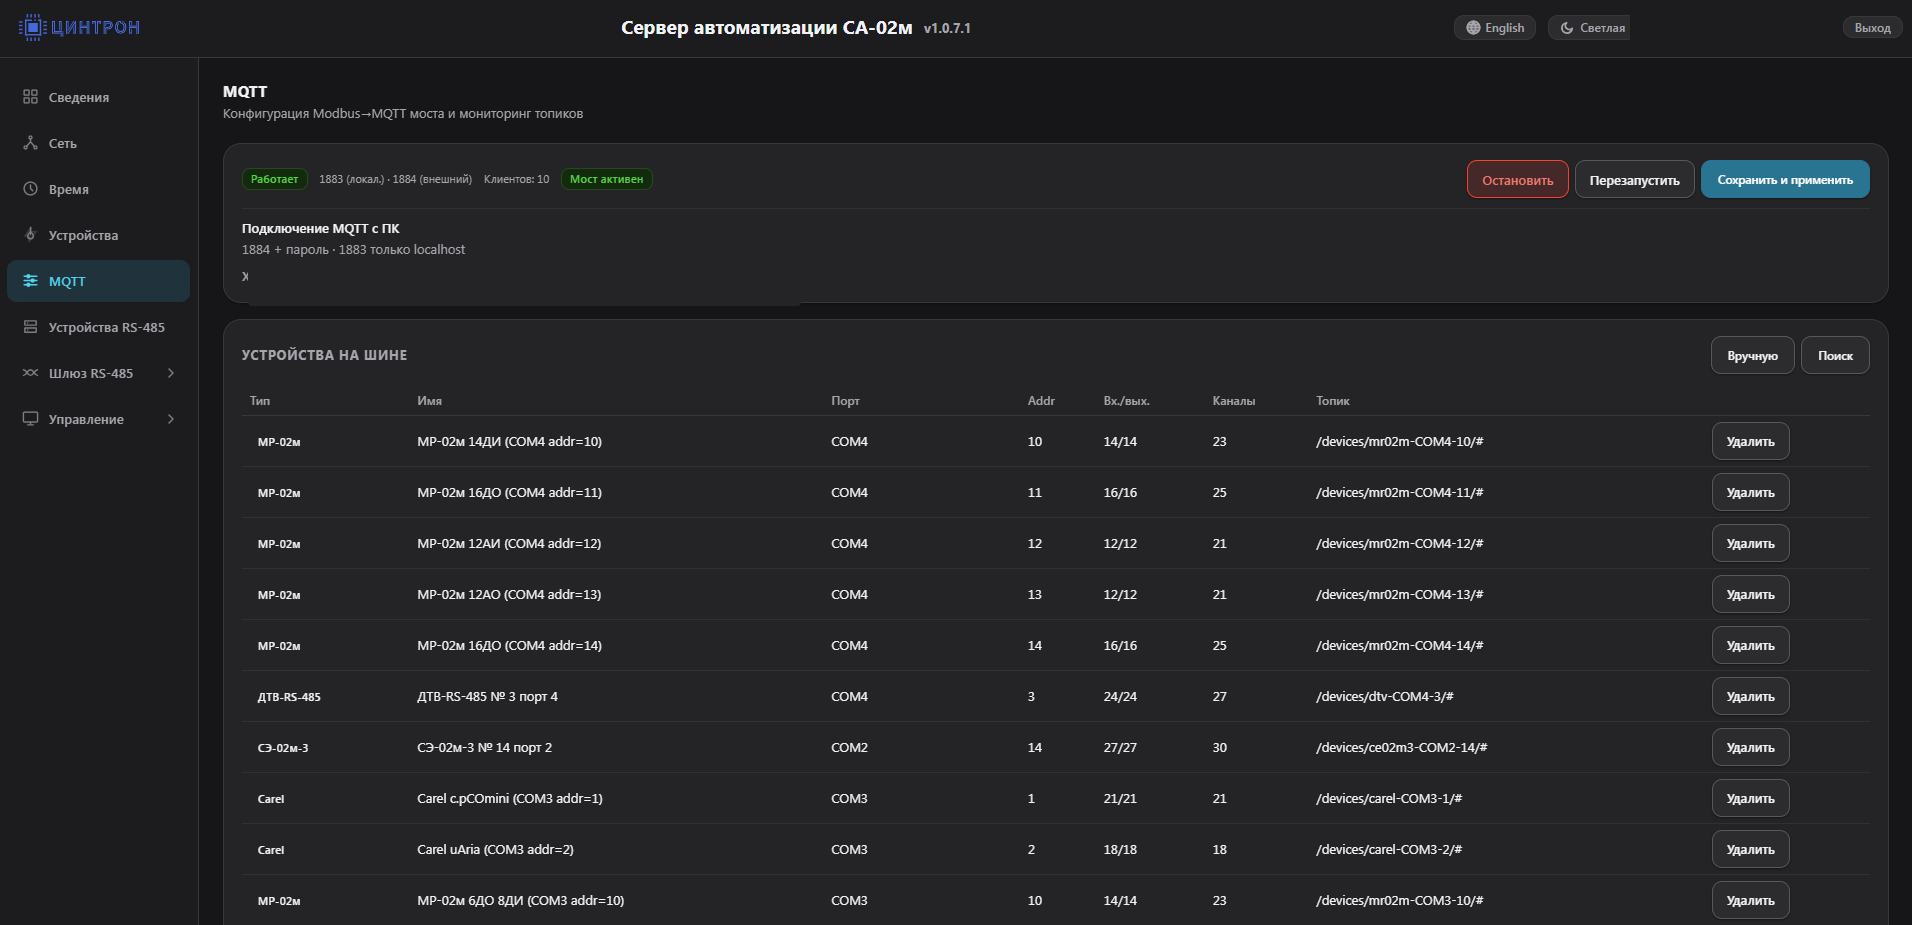Click the Сведения grid icon in sidebar
The width and height of the screenshot is (1912, 925).
tap(30, 97)
